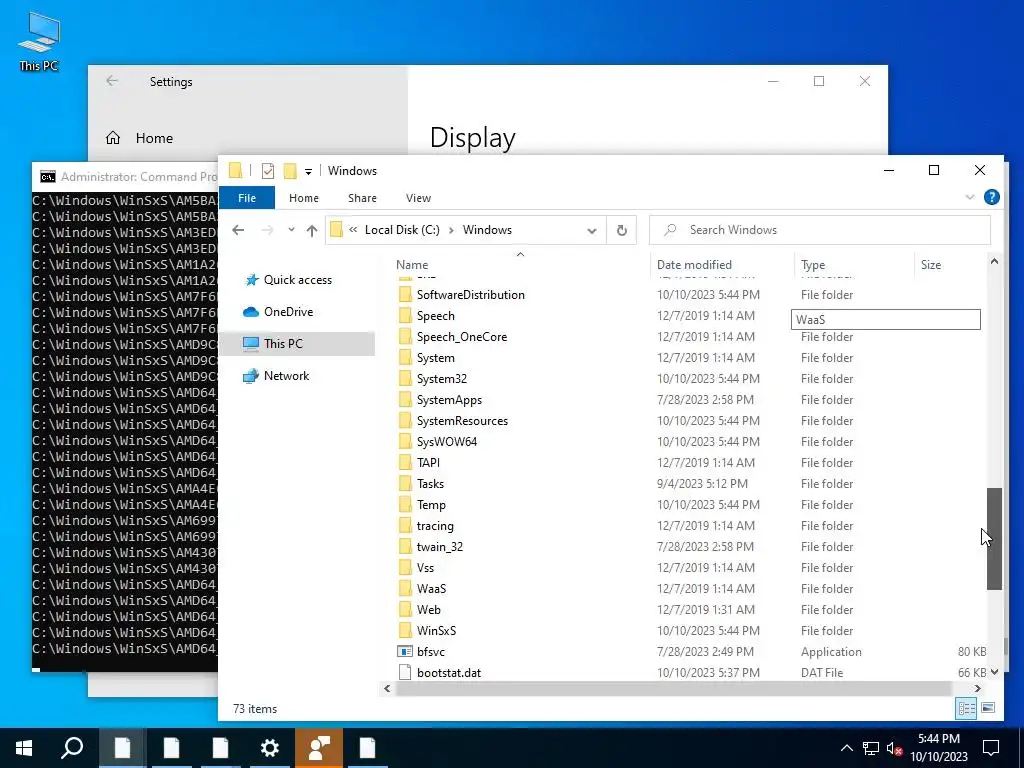Screen dimensions: 1024x768
Task: Select the Web folder icon
Action: (405, 610)
